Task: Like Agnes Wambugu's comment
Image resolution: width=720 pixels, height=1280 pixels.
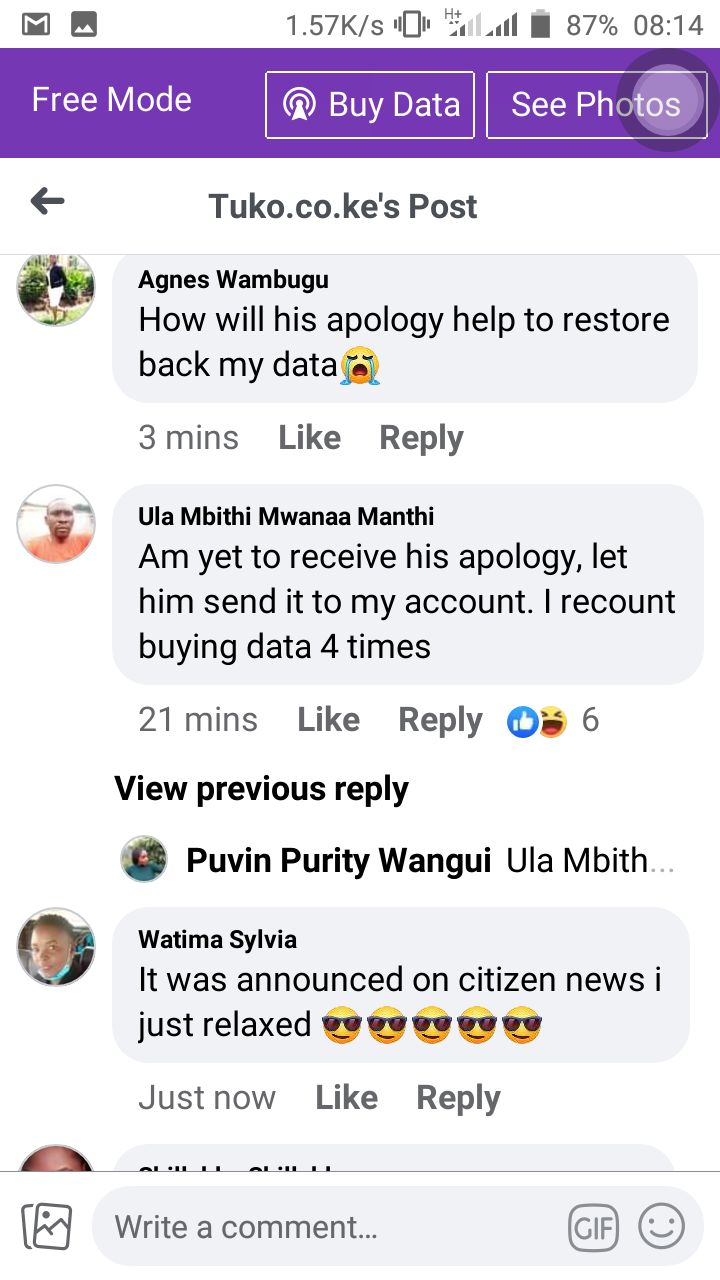Action: [309, 438]
